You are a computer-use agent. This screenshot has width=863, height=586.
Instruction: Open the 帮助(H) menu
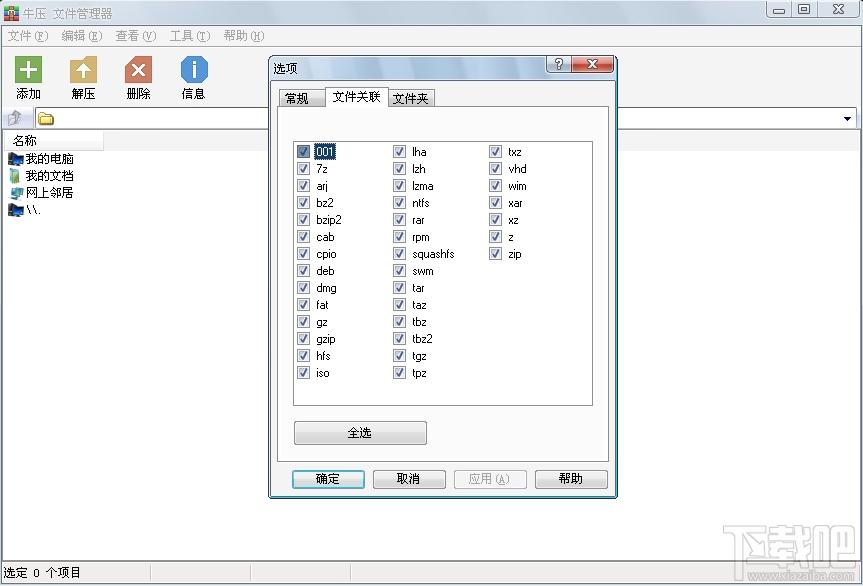pos(243,36)
